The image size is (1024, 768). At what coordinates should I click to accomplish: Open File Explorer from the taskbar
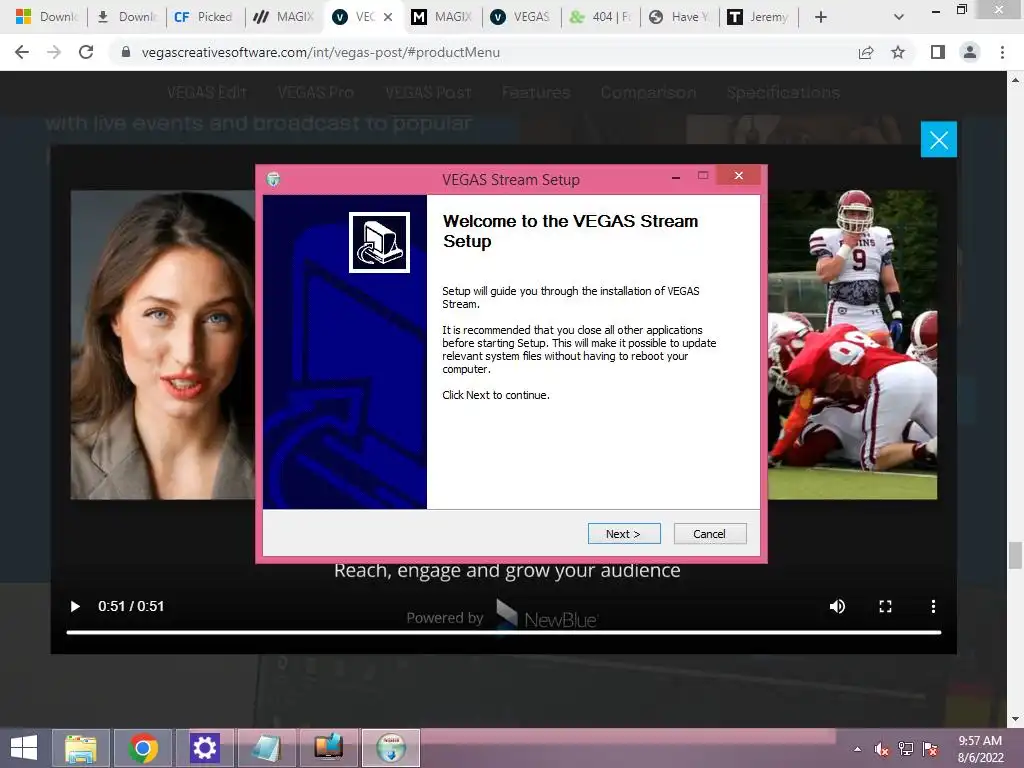[x=81, y=748]
